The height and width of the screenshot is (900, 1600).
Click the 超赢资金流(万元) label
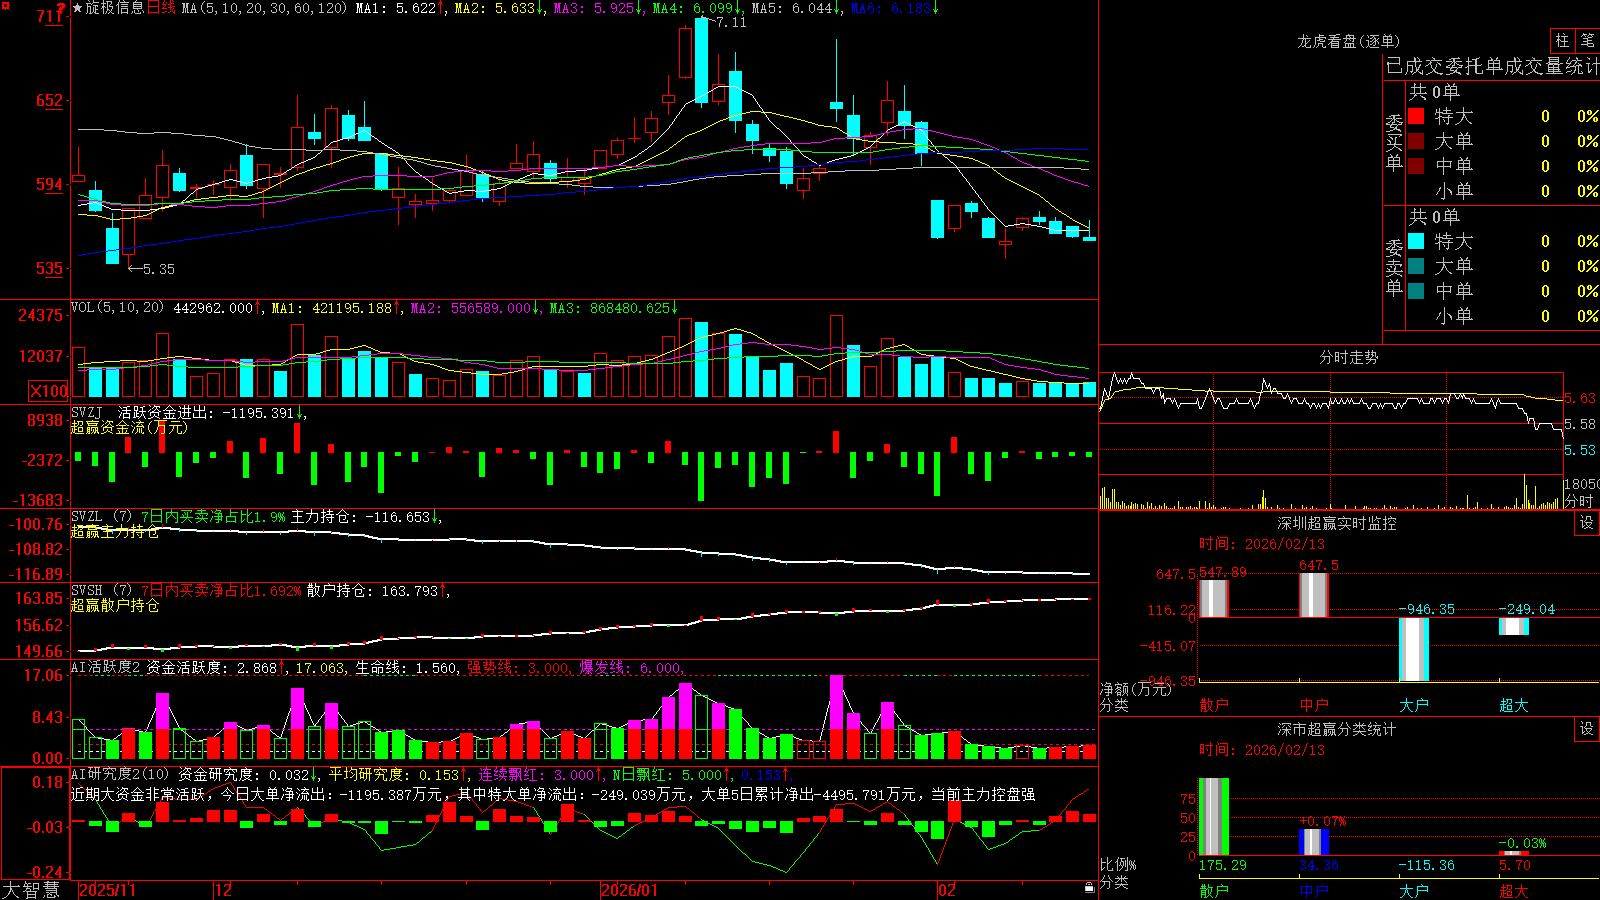click(129, 427)
